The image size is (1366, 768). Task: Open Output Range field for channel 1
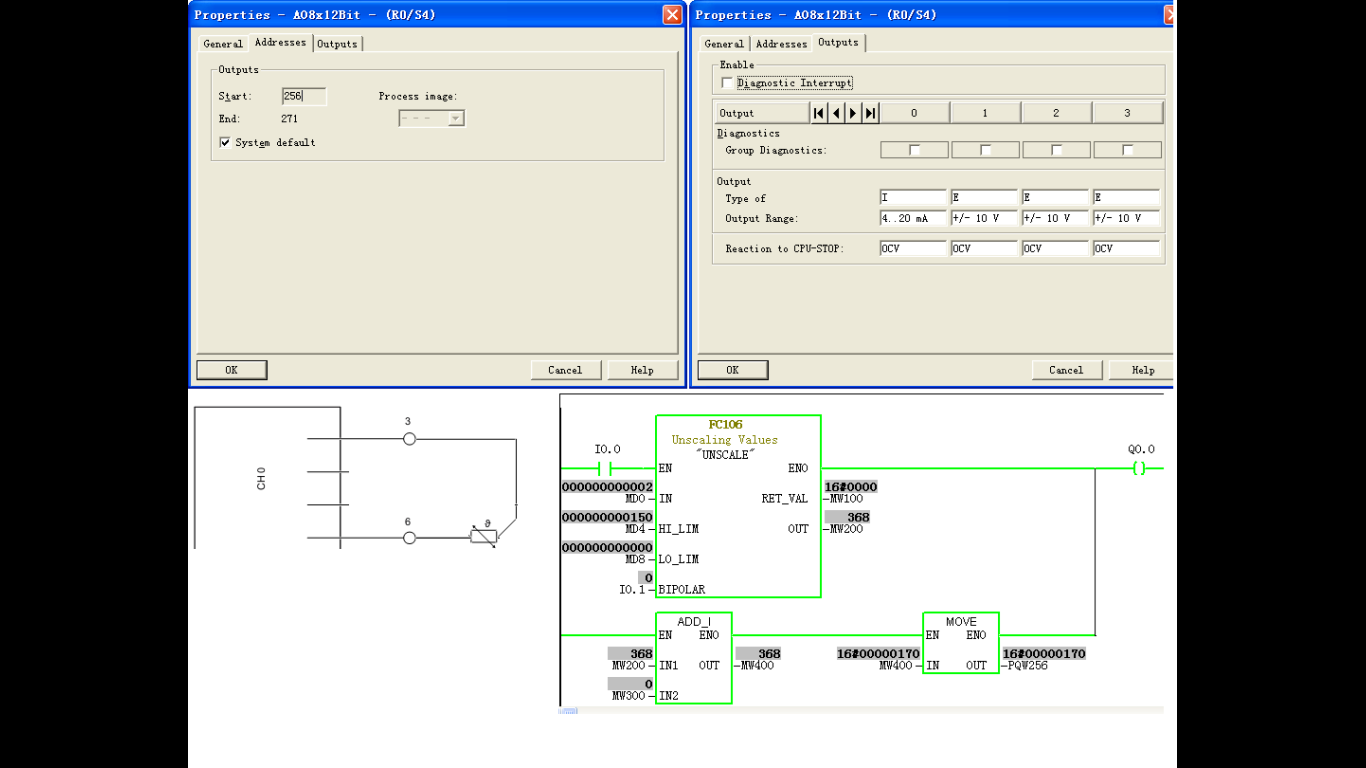984,218
